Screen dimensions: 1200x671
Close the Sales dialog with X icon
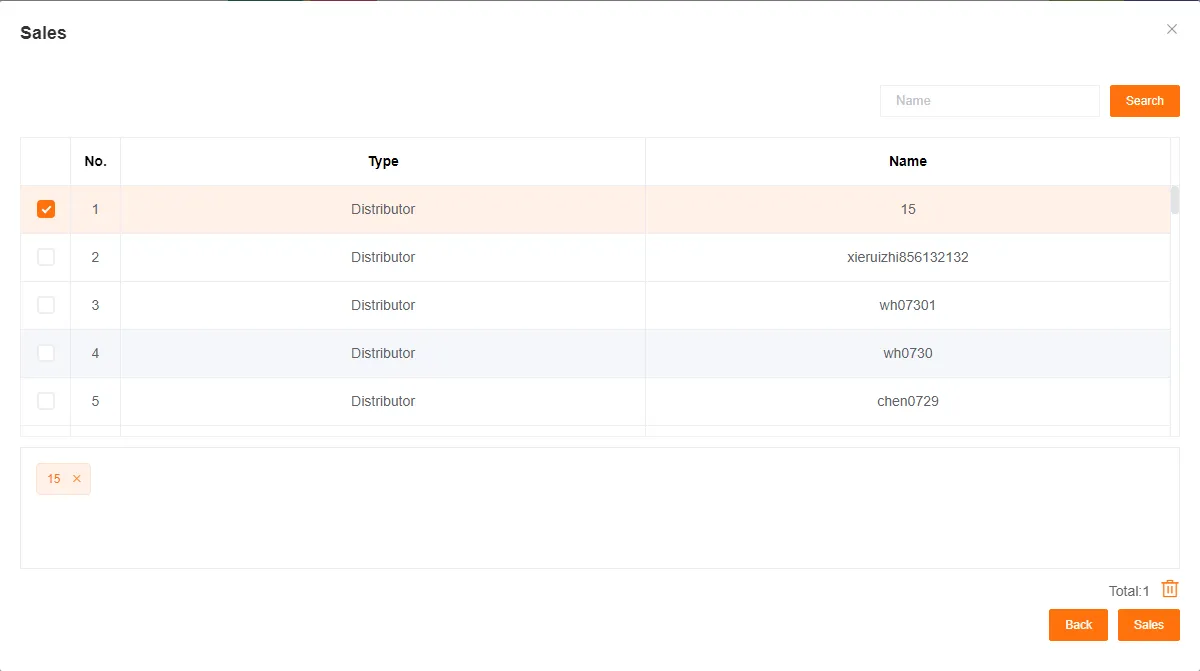(x=1172, y=29)
